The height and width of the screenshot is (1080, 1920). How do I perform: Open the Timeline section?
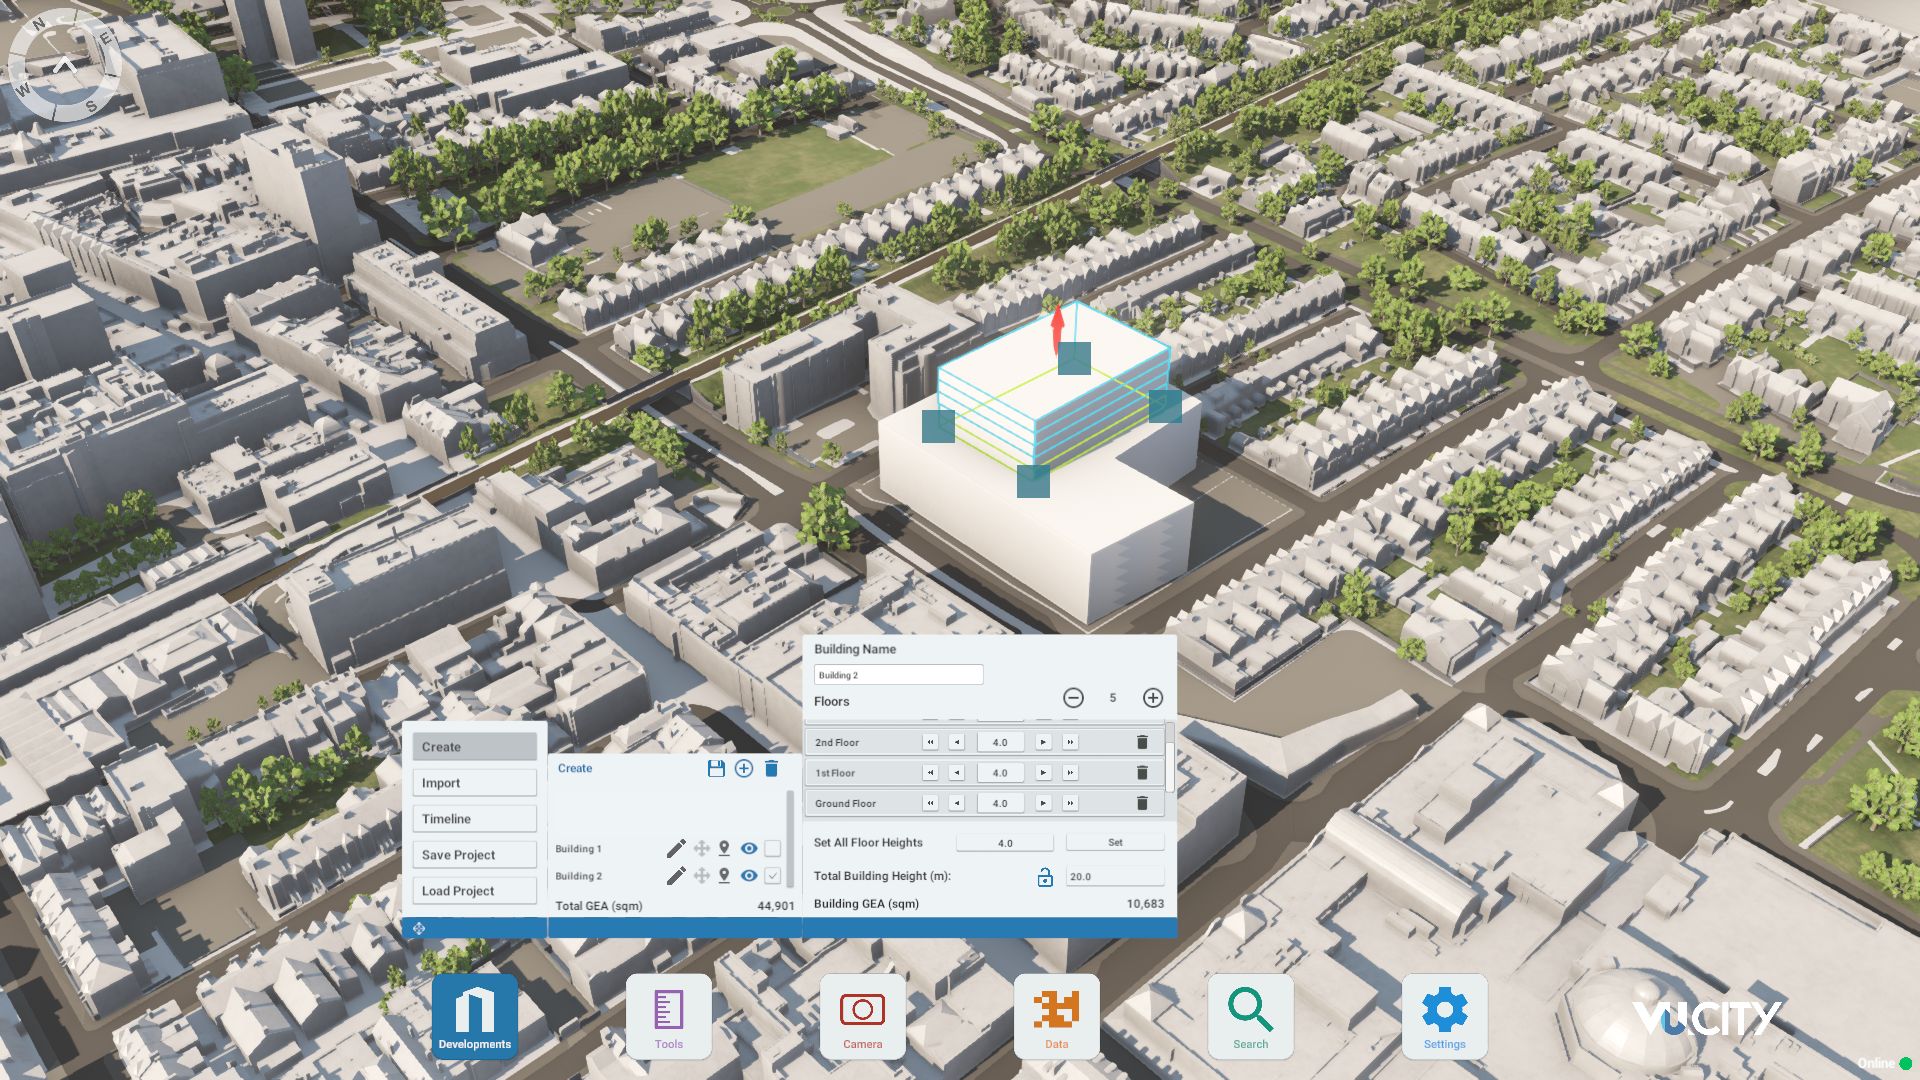click(x=474, y=818)
